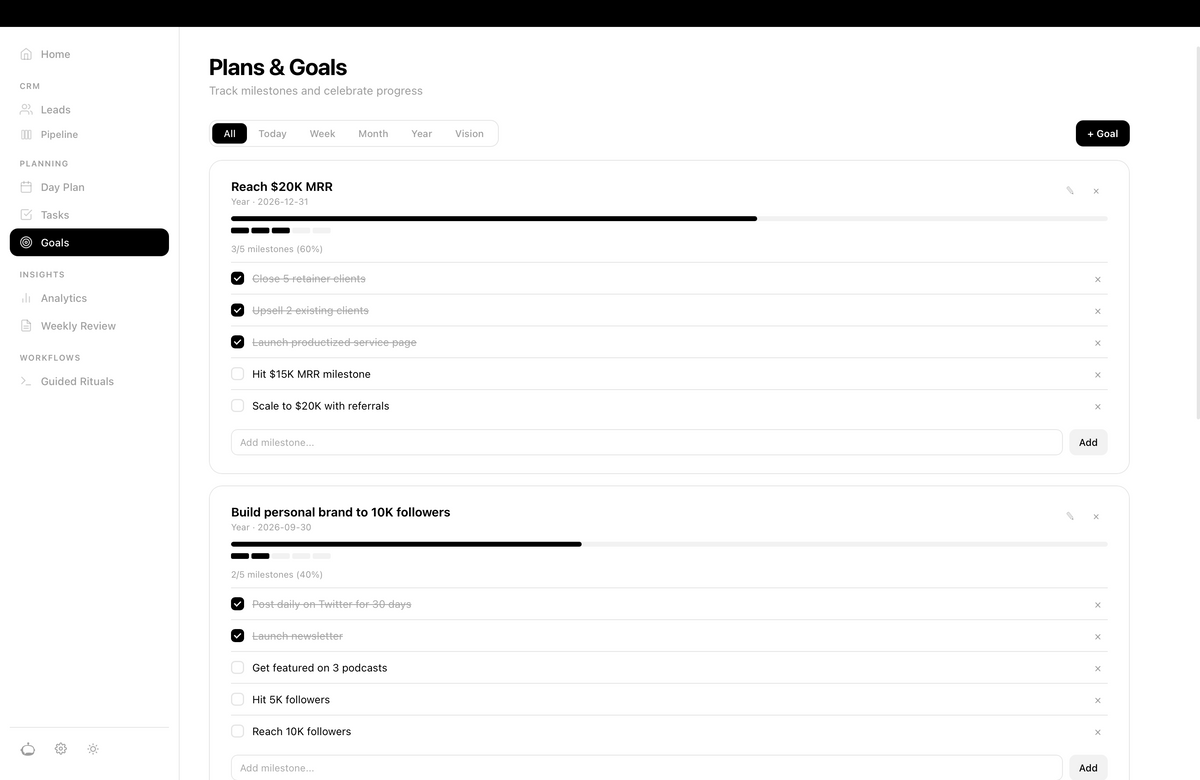Image resolution: width=1200 pixels, height=780 pixels.
Task: Click the Reach $20K MRR progress bar
Action: click(669, 218)
